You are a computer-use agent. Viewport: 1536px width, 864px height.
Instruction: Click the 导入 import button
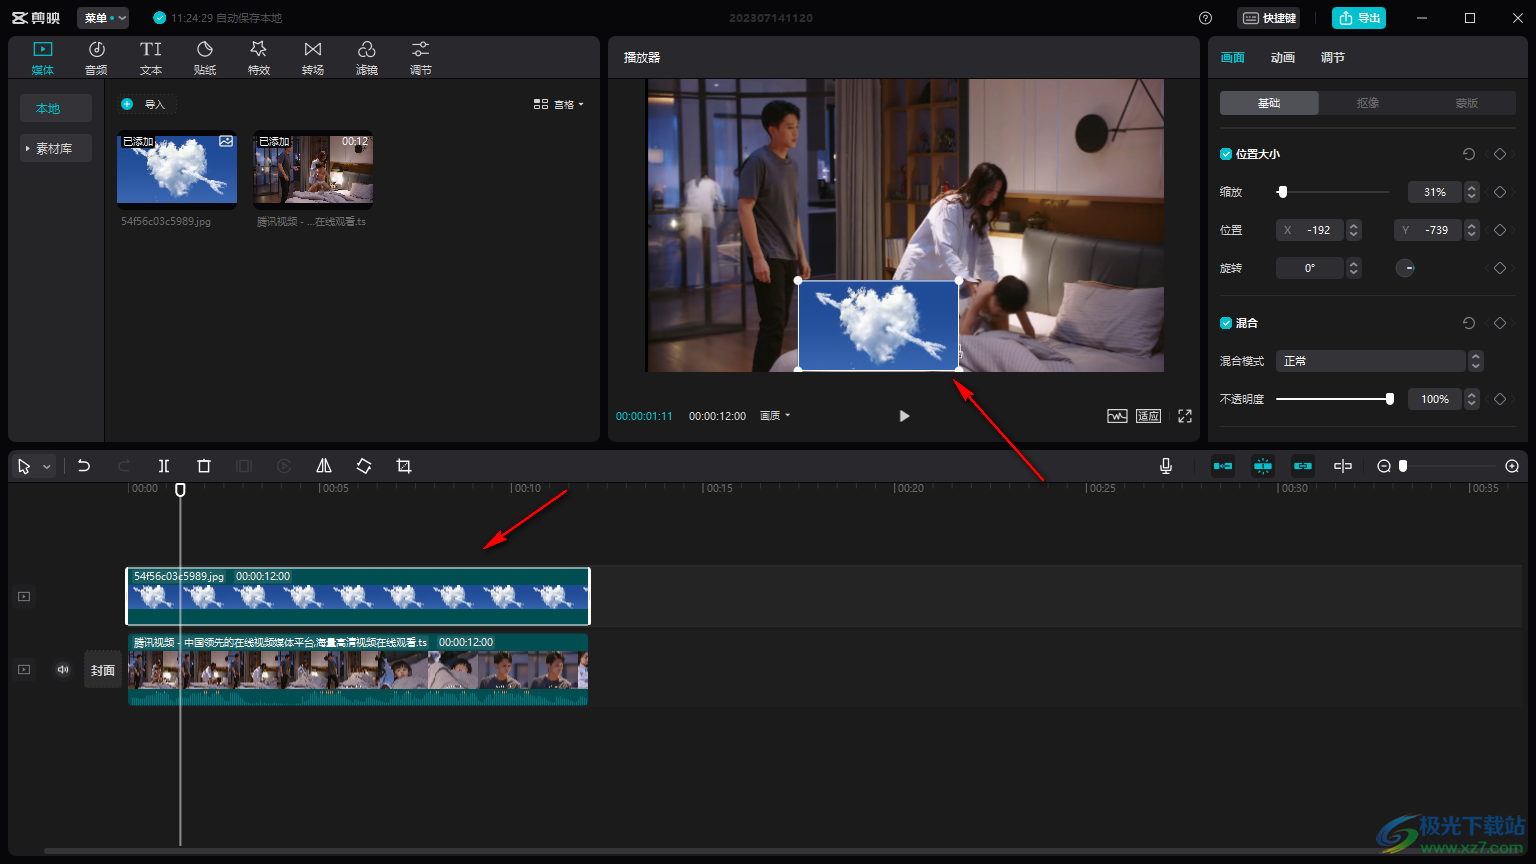point(145,104)
